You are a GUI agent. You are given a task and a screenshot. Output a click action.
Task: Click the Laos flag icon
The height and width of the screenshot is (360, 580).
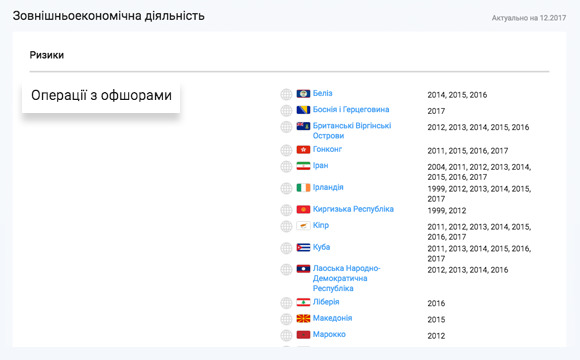pyautogui.click(x=303, y=269)
